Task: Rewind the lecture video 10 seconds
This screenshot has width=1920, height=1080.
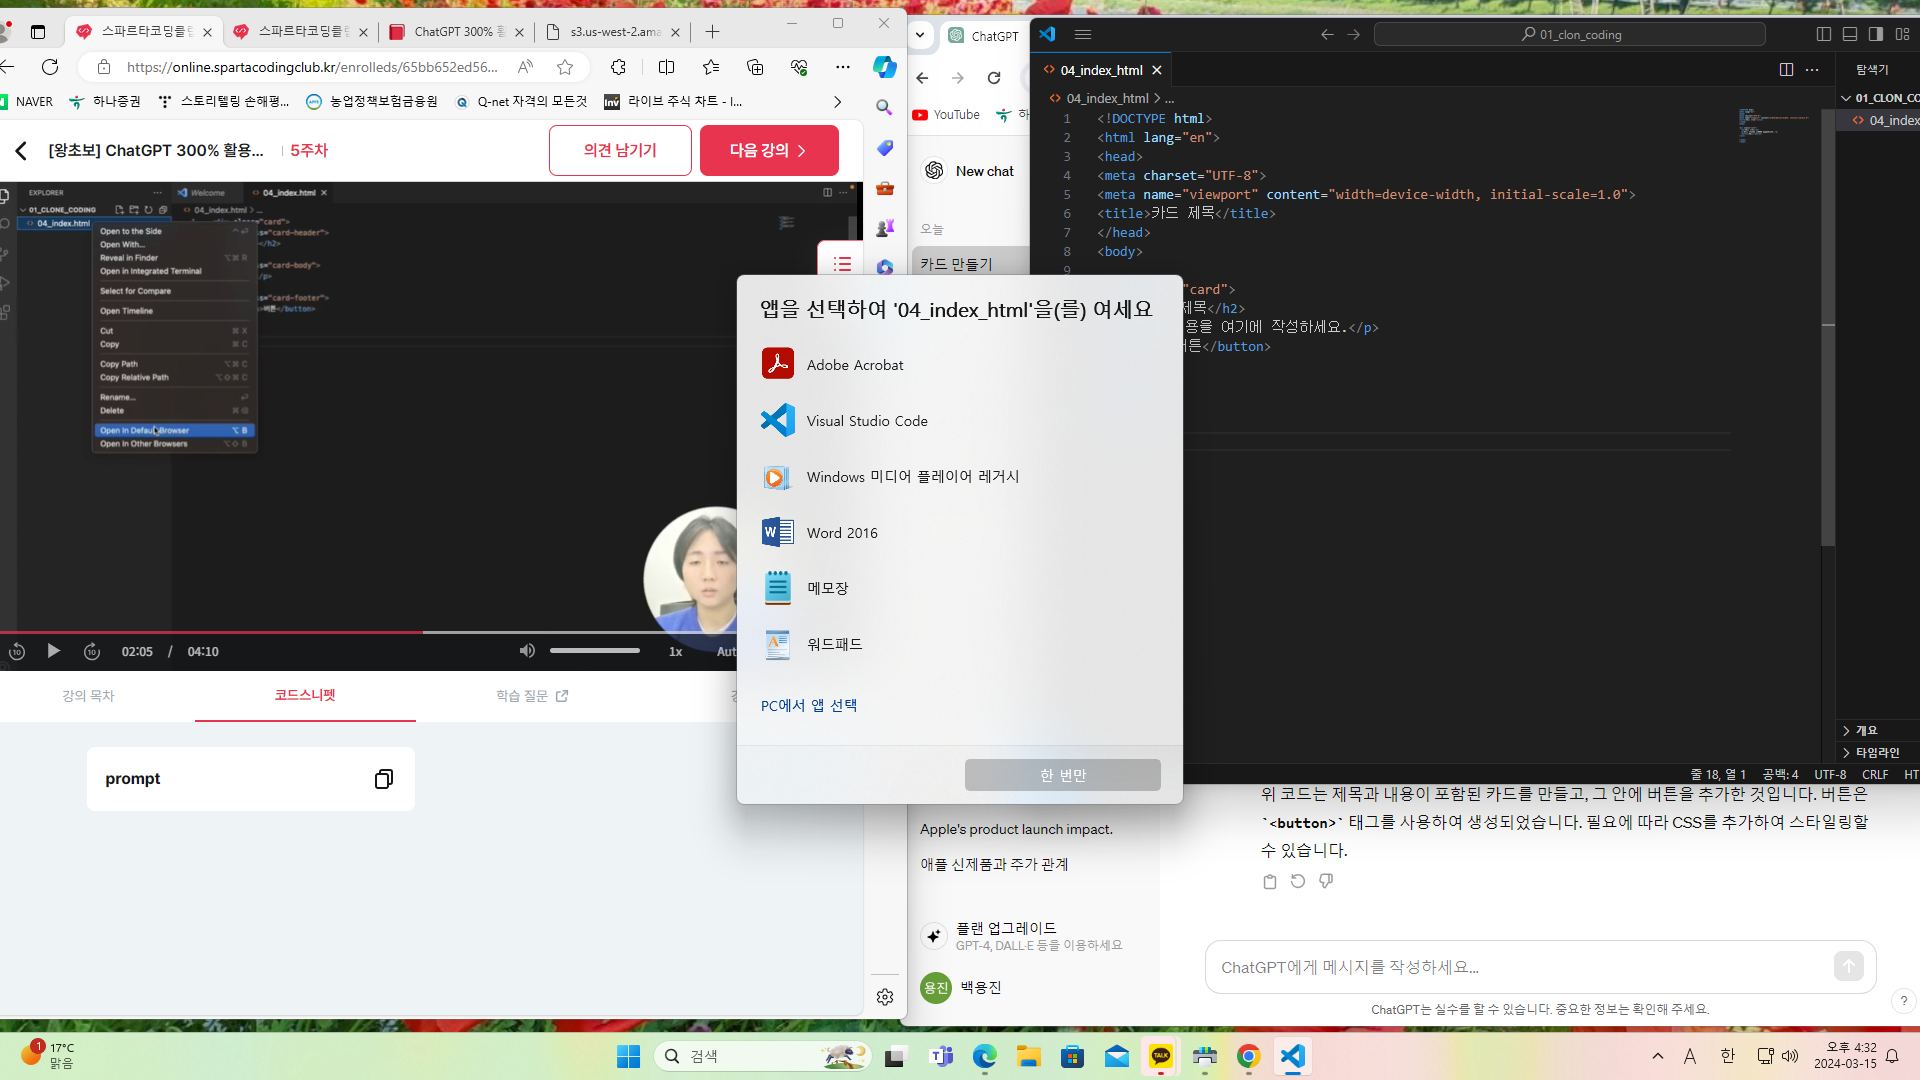Action: (x=17, y=651)
